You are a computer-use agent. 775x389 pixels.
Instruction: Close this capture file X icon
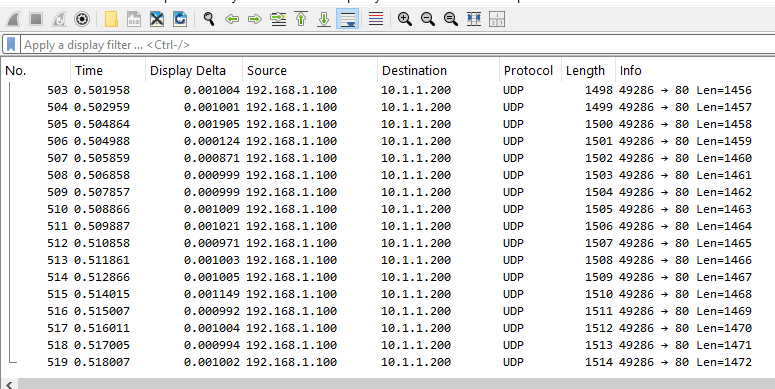pos(157,19)
